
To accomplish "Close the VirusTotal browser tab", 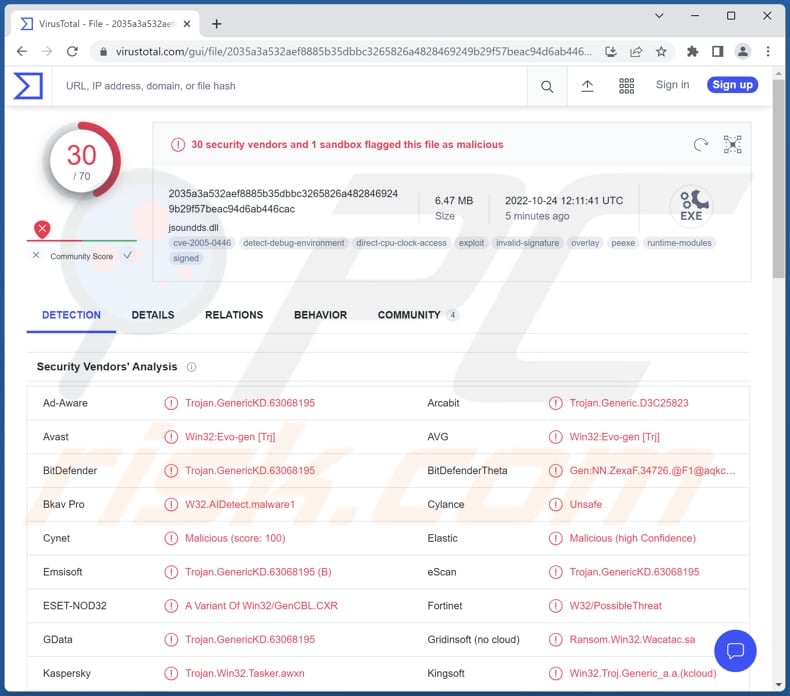I will tap(186, 24).
